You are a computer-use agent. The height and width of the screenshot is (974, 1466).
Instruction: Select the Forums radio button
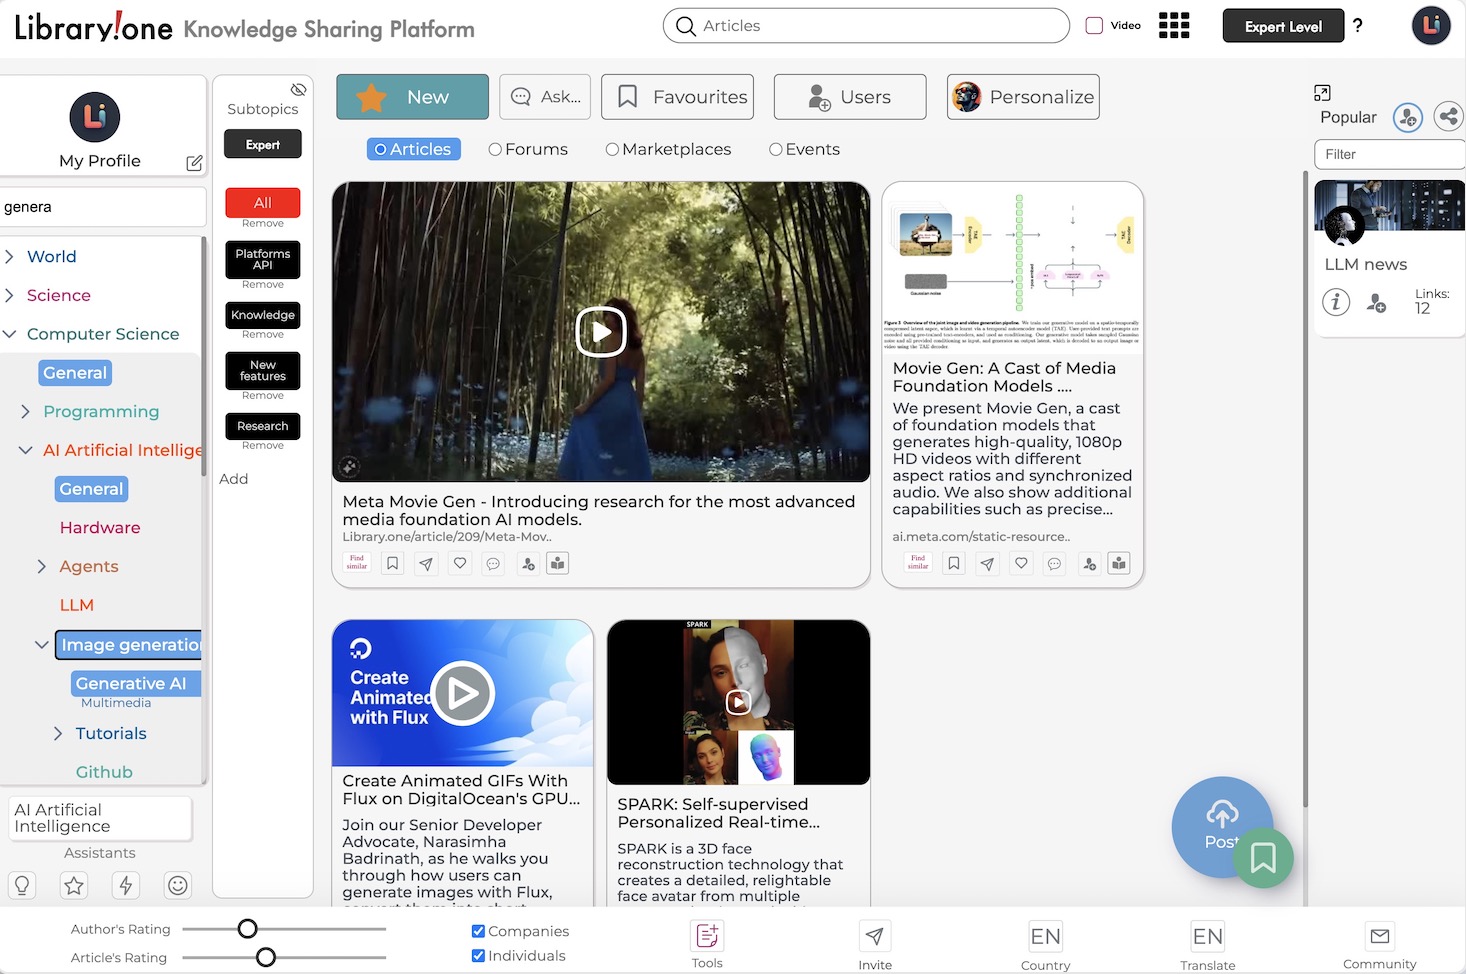(494, 148)
